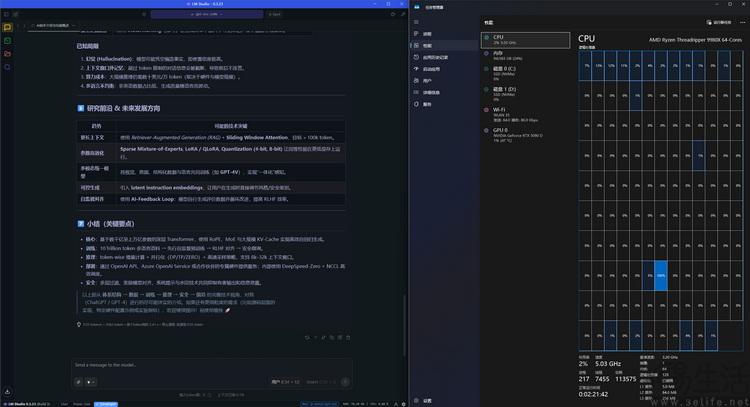This screenshot has height=407, width=750.
Task: Toggle the LM Studio chat list sidebar panel icon
Action: click(6, 14)
